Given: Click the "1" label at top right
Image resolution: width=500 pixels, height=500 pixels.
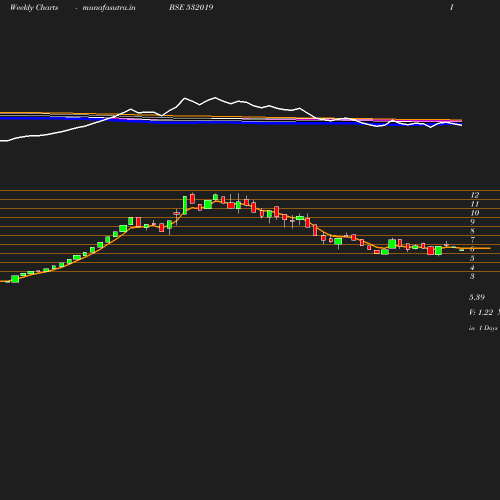Looking at the screenshot, I should (x=452, y=7).
